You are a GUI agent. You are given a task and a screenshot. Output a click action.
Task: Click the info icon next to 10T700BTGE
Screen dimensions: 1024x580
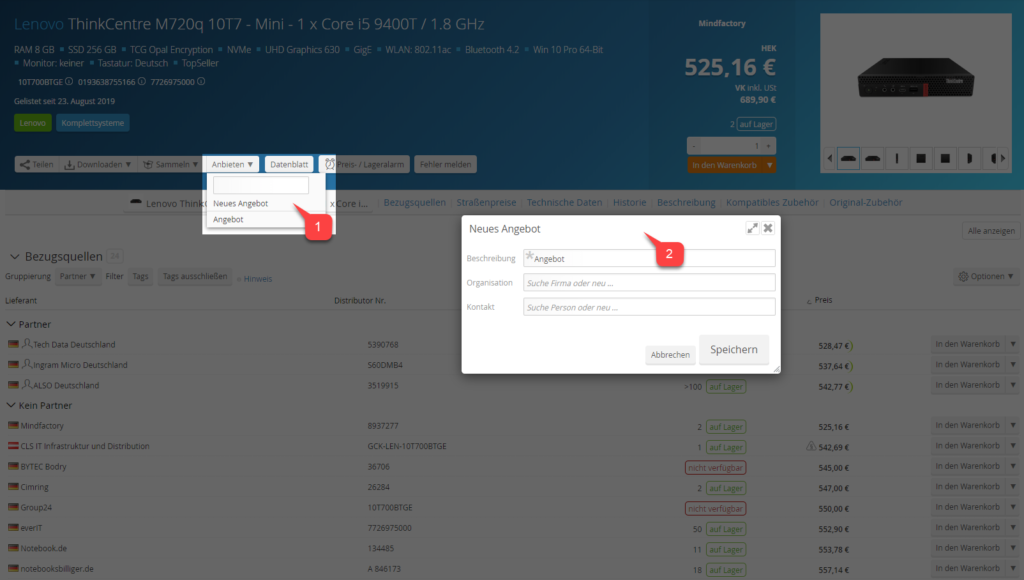click(69, 82)
